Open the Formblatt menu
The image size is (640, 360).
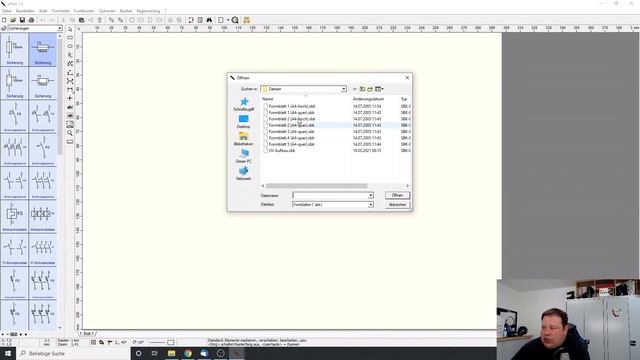click(60, 11)
